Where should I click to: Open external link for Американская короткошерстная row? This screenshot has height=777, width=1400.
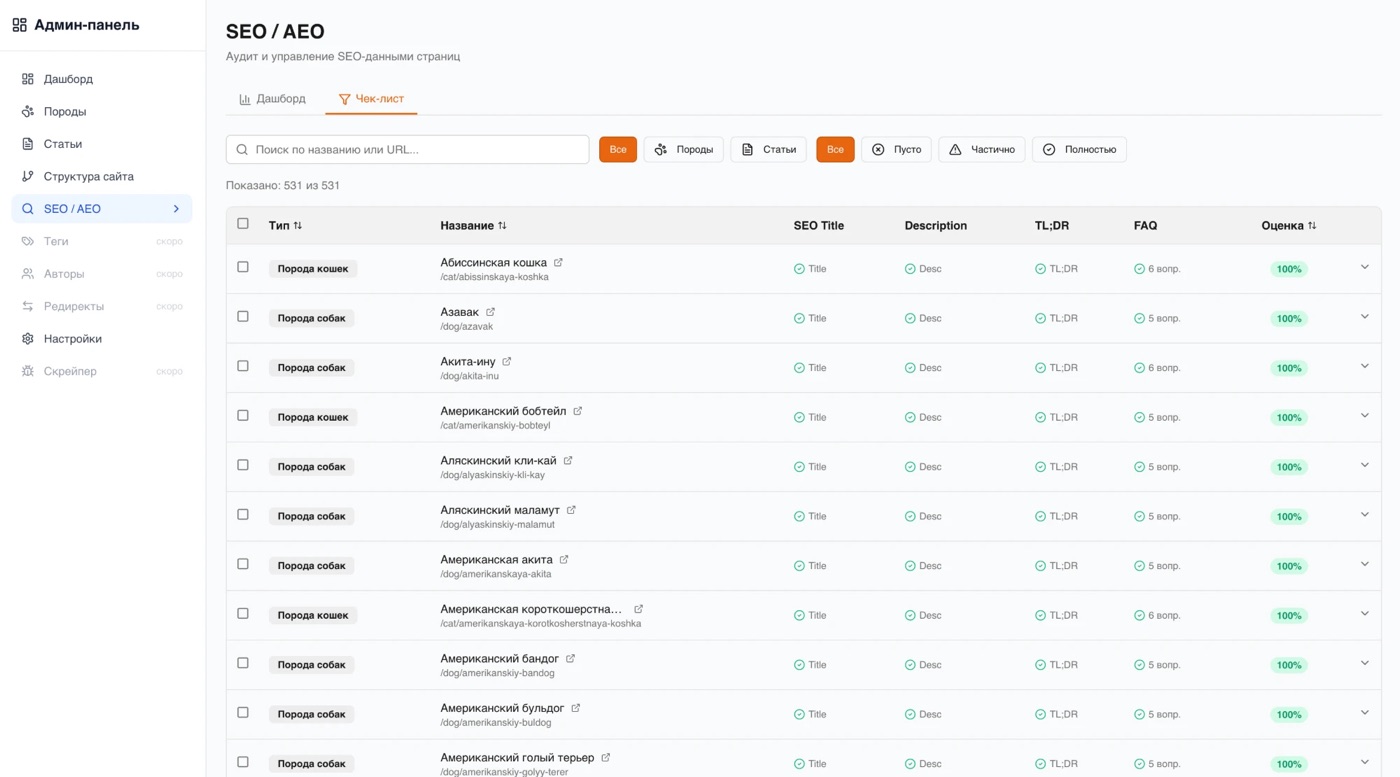point(638,609)
